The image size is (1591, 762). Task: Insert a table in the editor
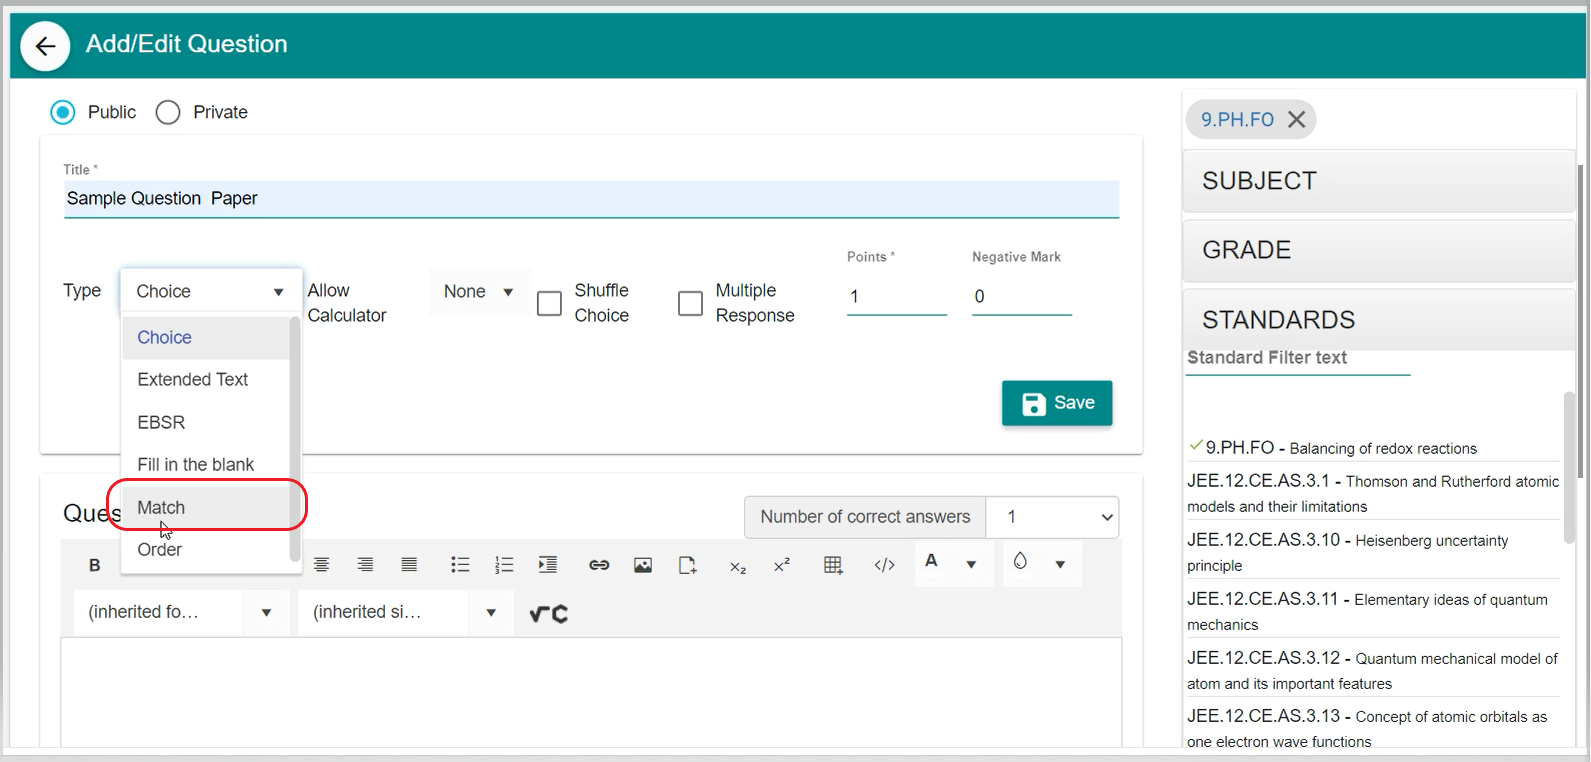pyautogui.click(x=832, y=565)
